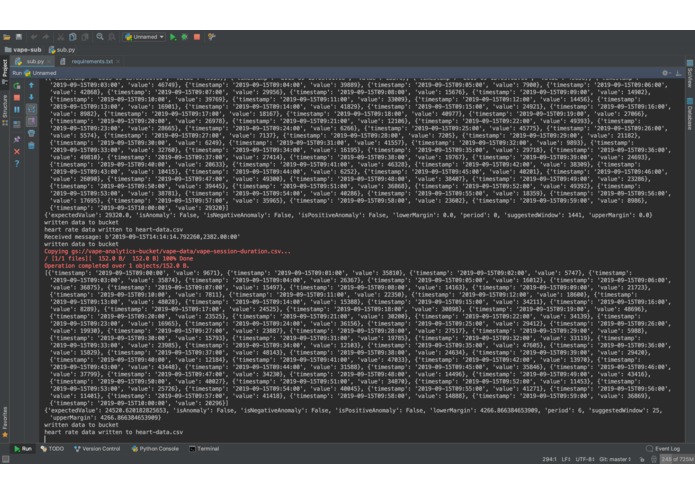Close the sub.py editor tab
The width and height of the screenshot is (695, 494).
tap(49, 62)
